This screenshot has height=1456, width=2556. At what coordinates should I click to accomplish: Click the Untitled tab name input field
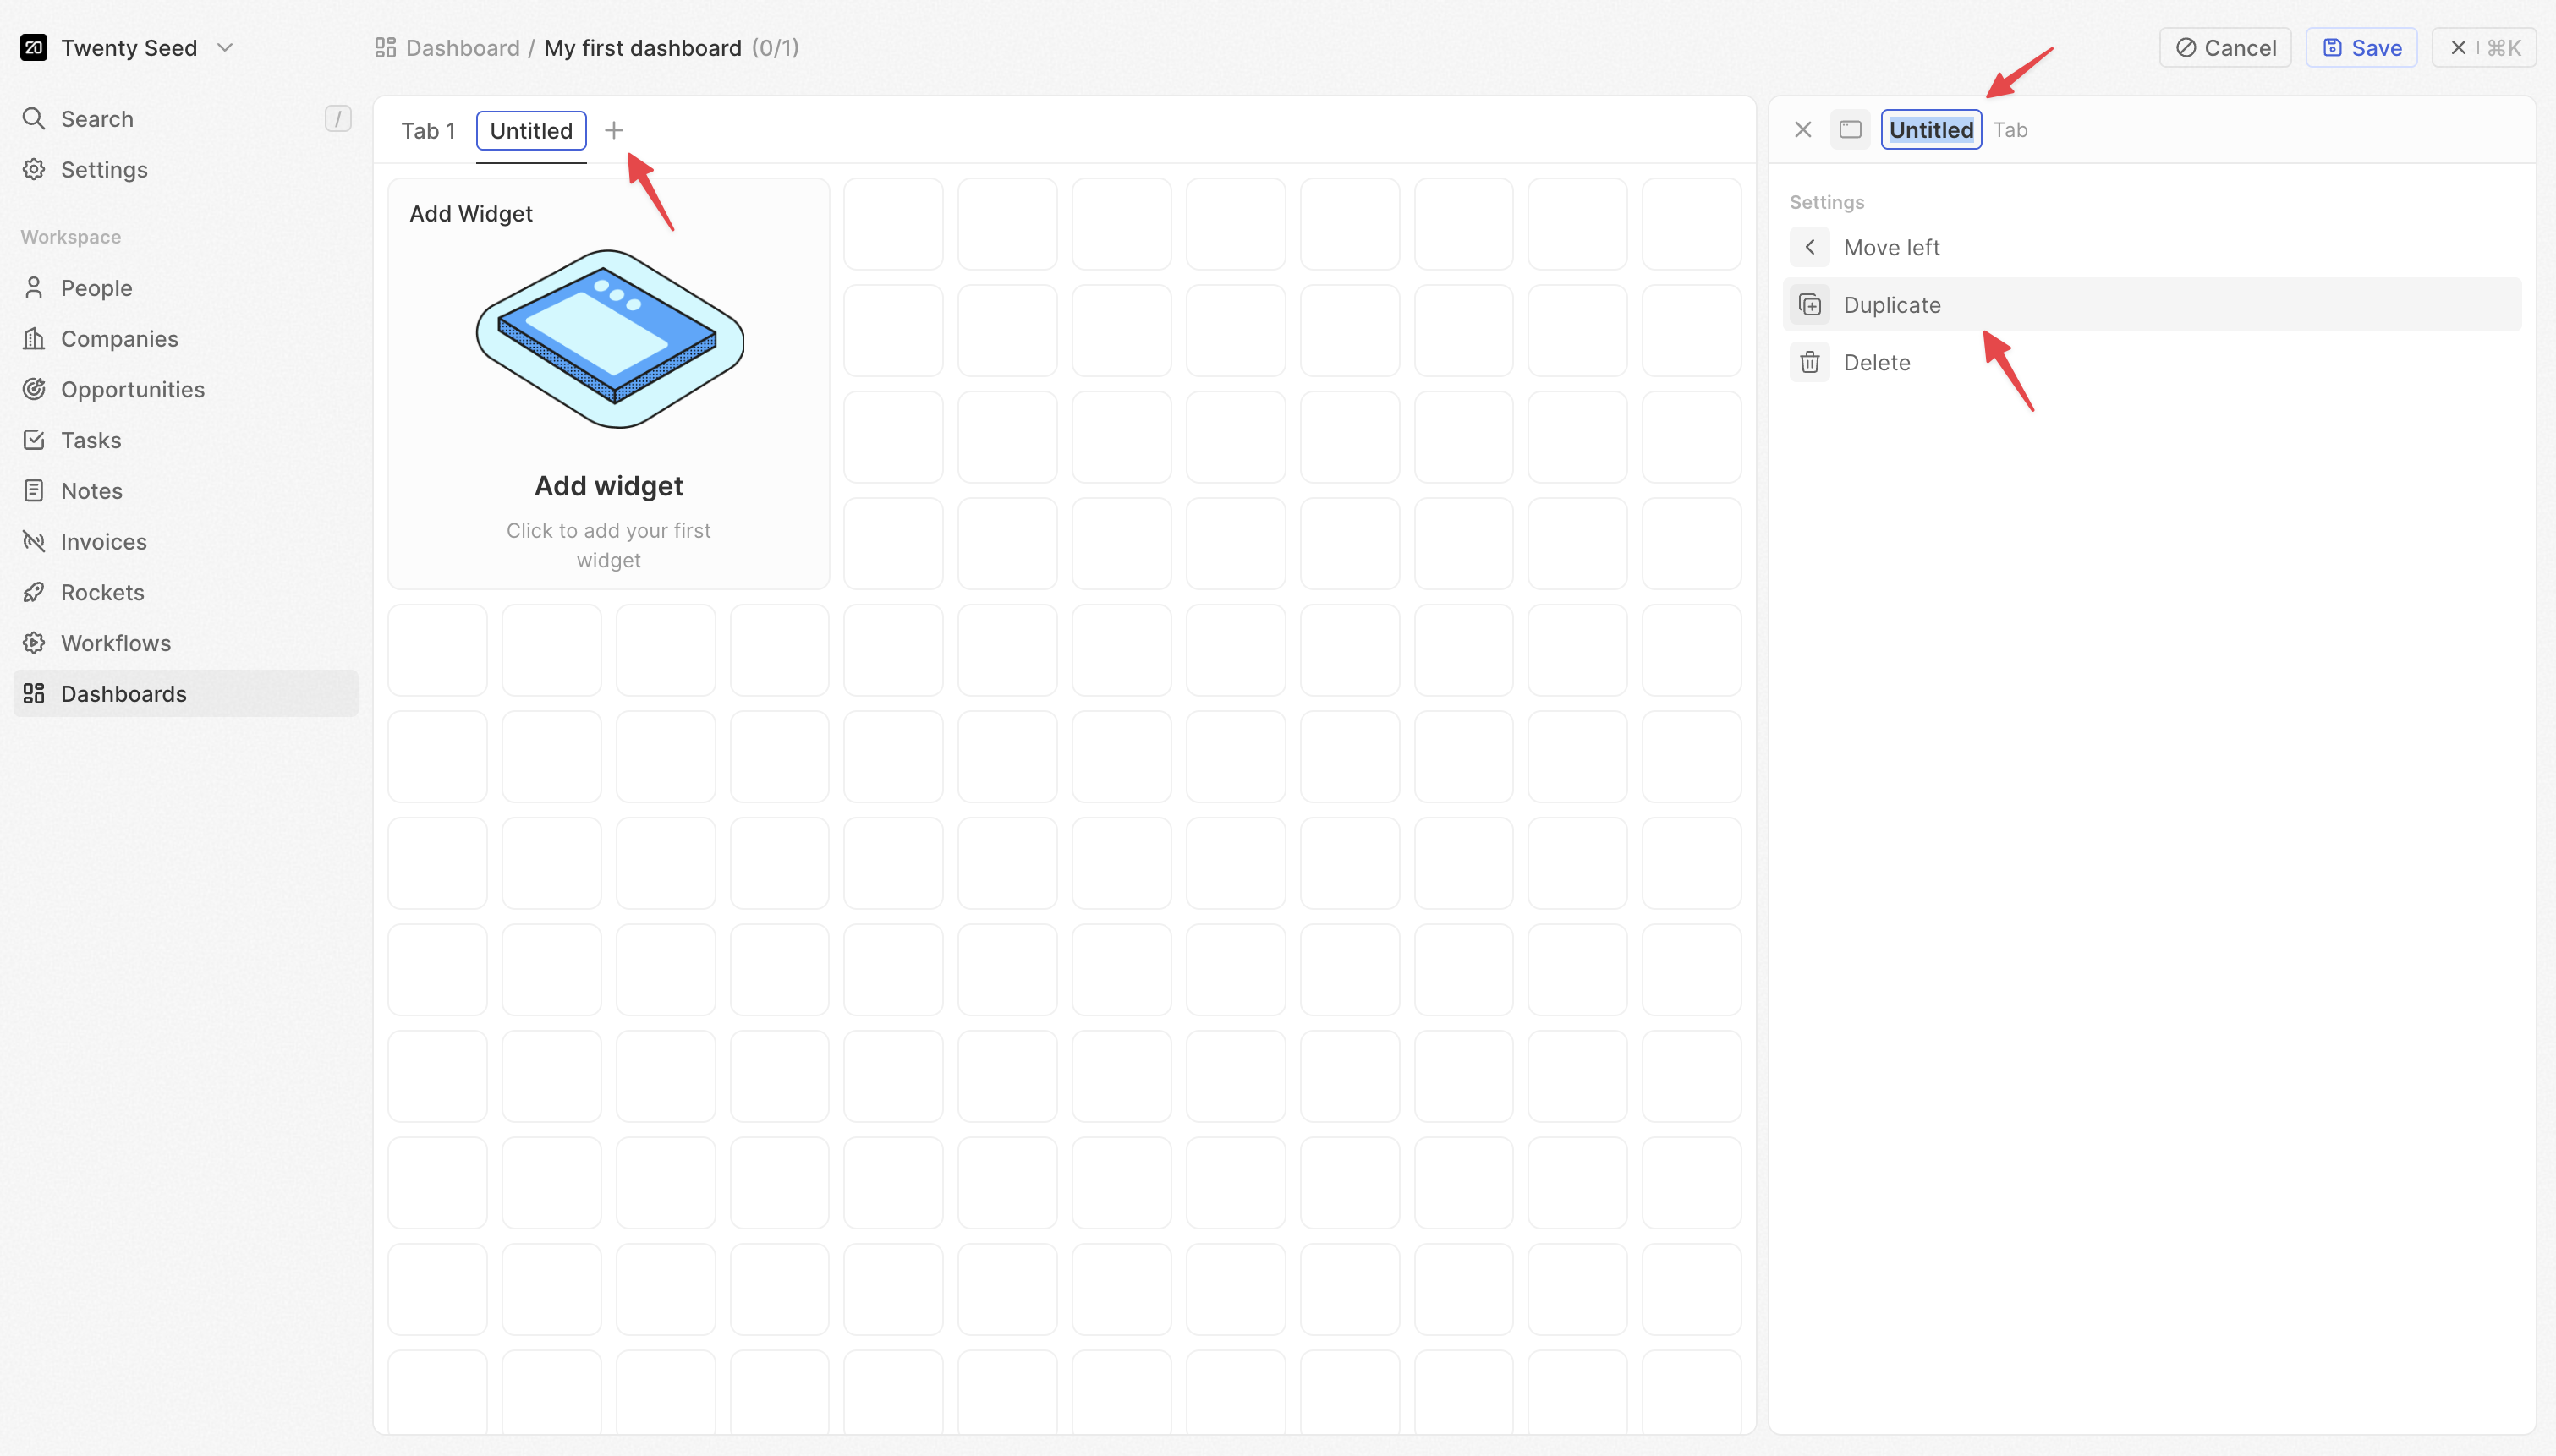pos(1930,130)
